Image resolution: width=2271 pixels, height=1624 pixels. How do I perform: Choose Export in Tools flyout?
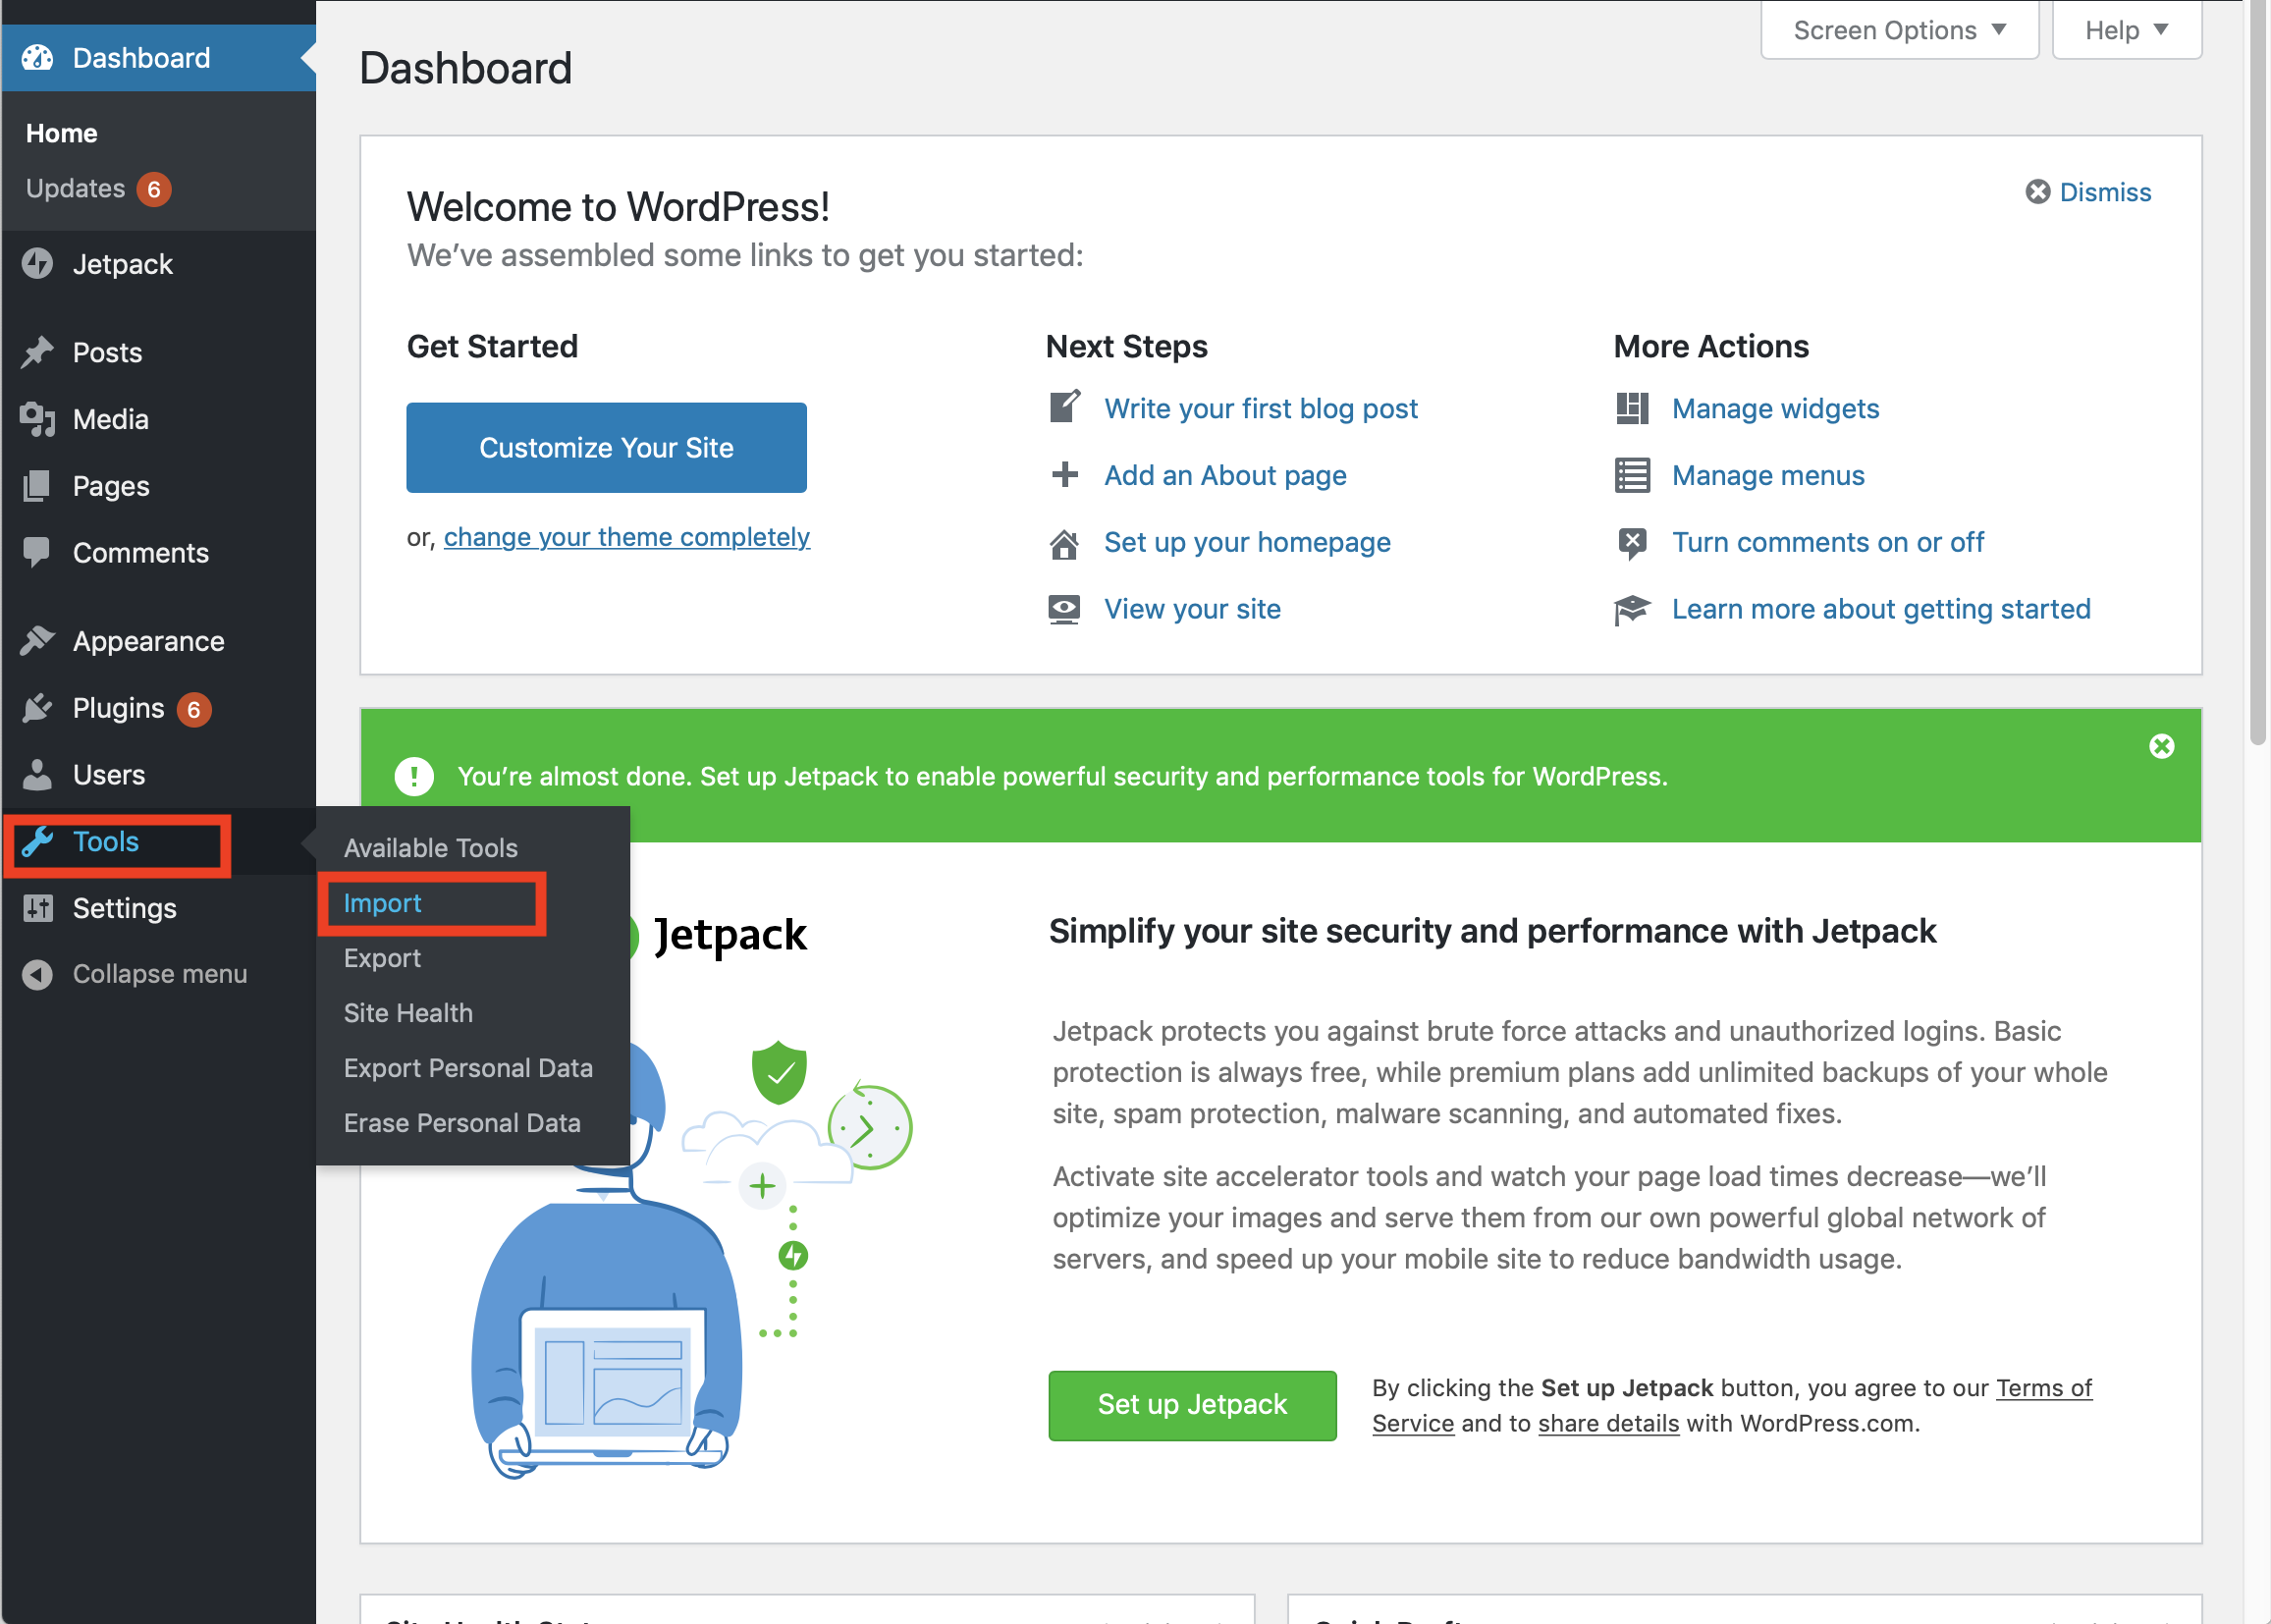coord(382,958)
